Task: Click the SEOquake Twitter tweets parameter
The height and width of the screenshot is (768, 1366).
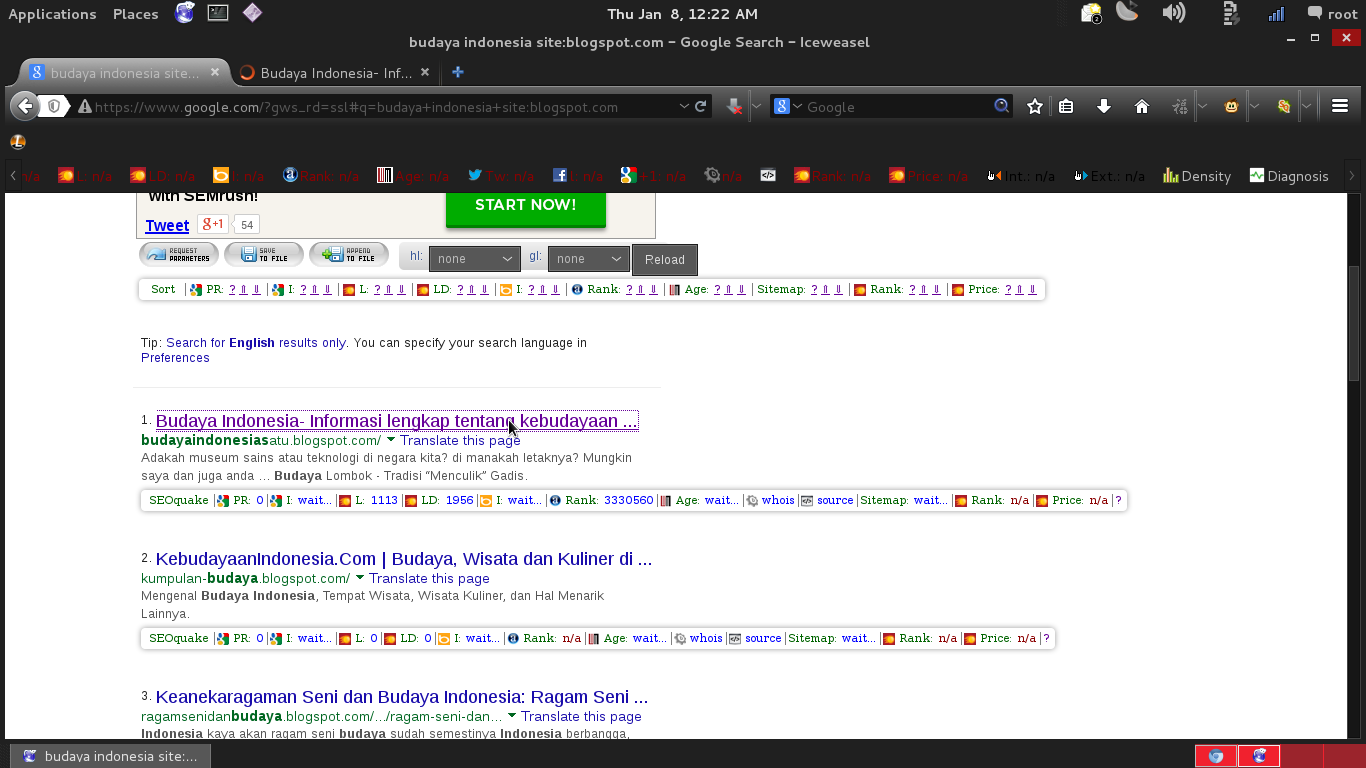Action: pyautogui.click(x=501, y=176)
